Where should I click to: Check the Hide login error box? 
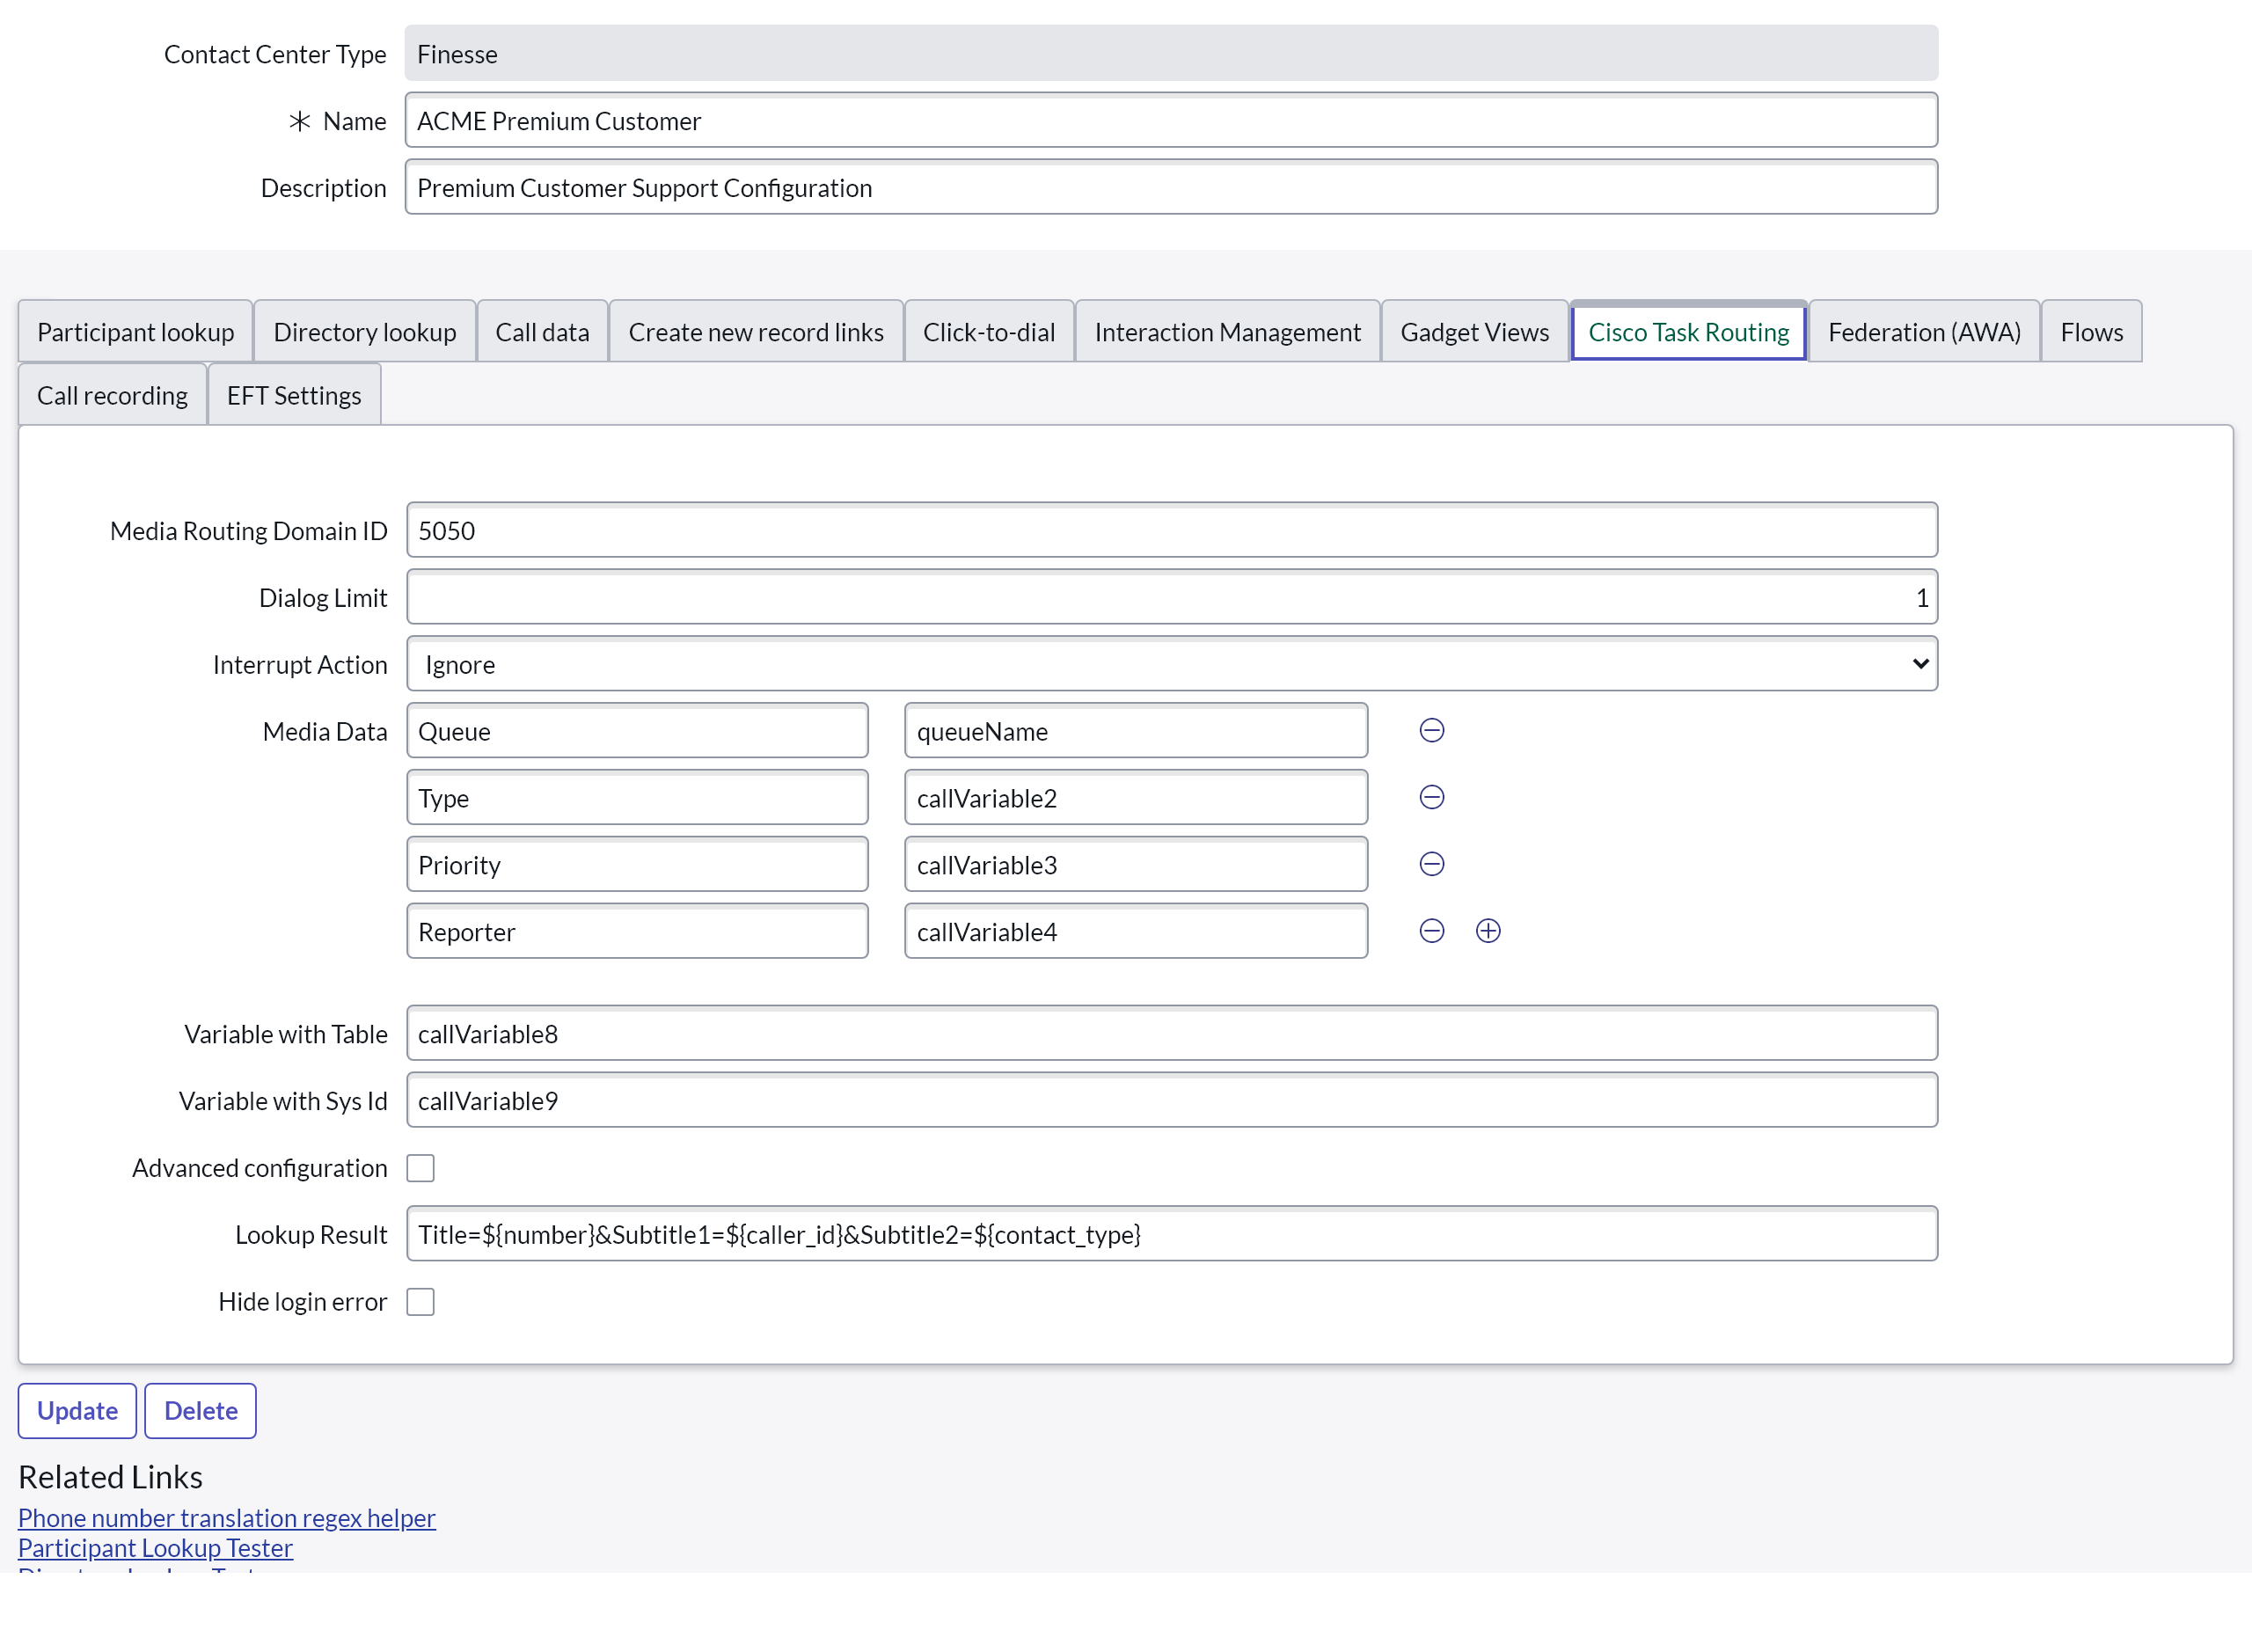[420, 1302]
